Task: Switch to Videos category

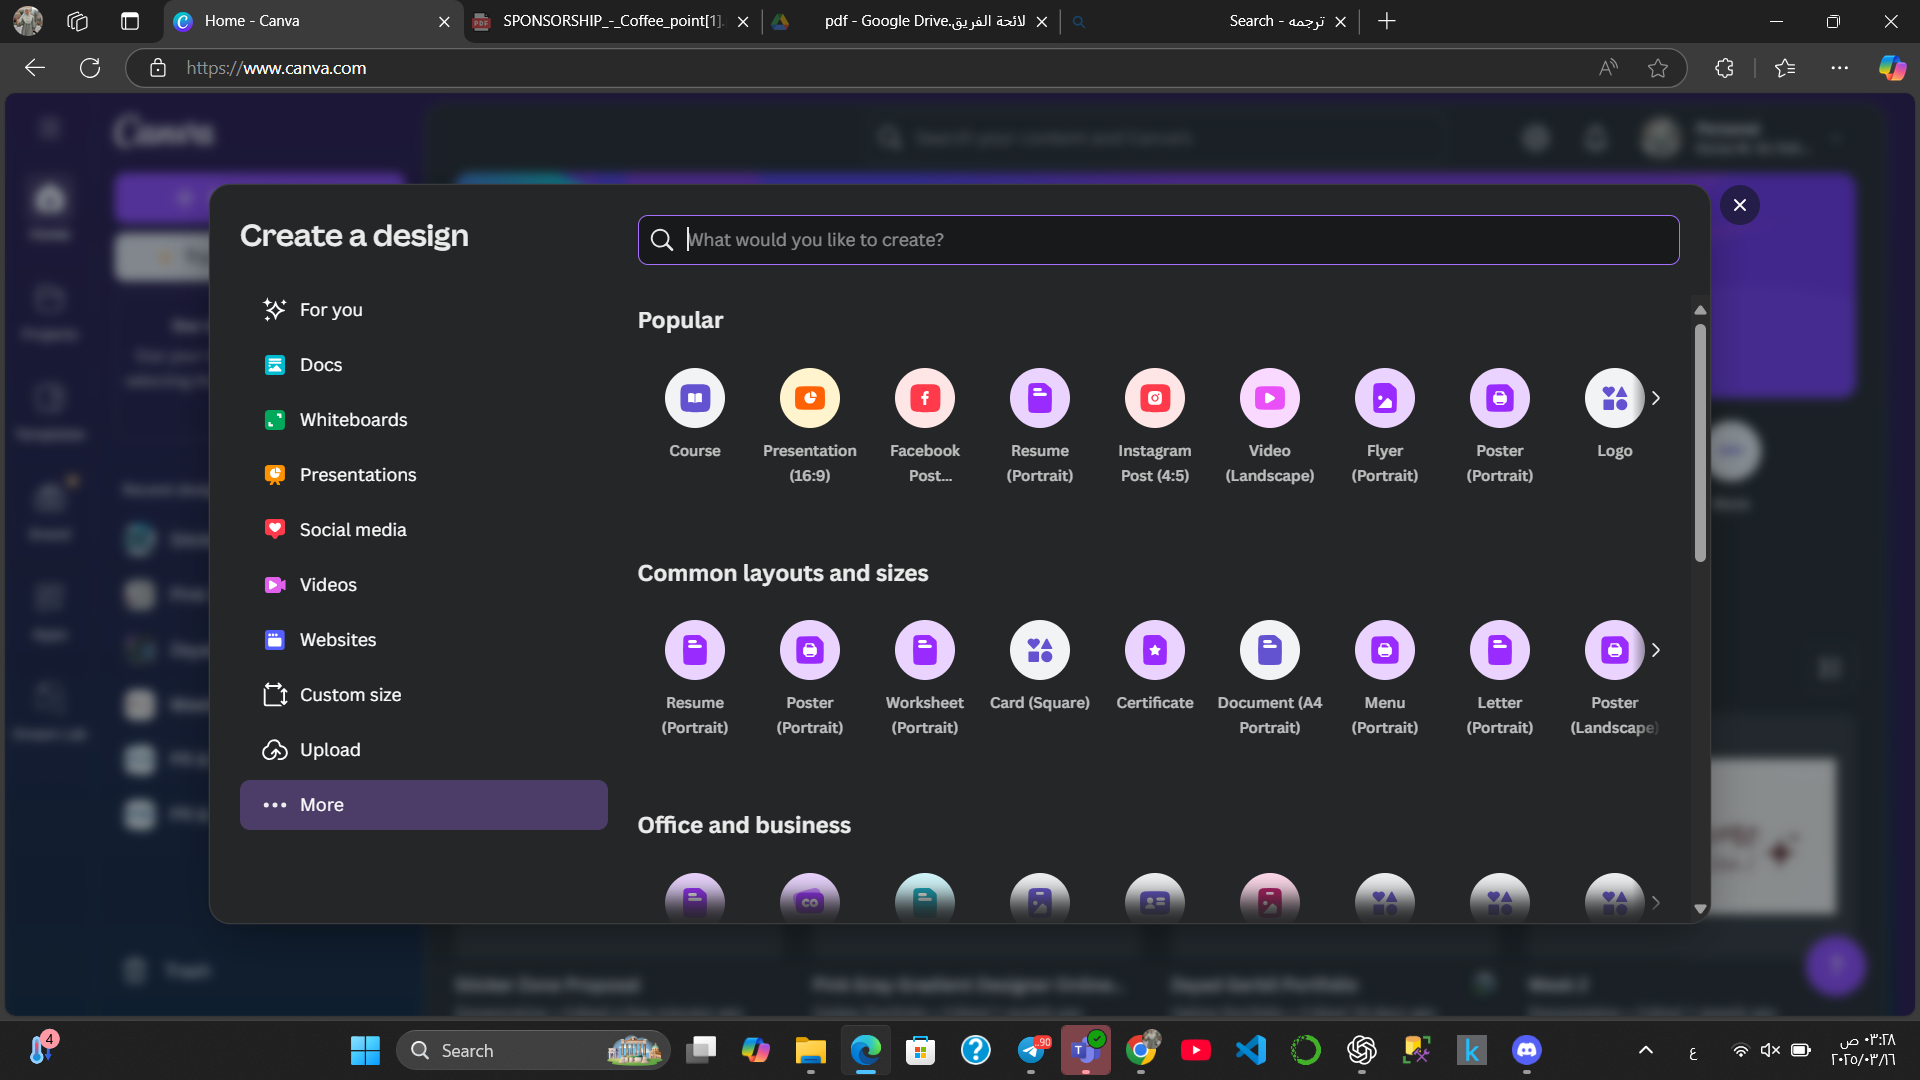Action: point(423,585)
